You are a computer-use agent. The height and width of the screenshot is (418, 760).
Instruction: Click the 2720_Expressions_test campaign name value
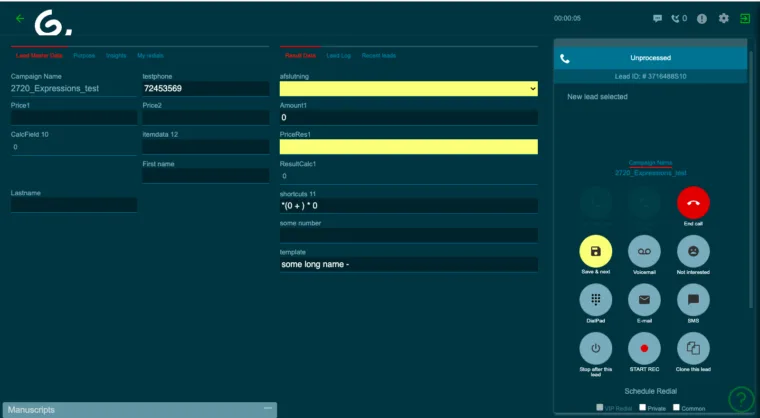click(55, 89)
